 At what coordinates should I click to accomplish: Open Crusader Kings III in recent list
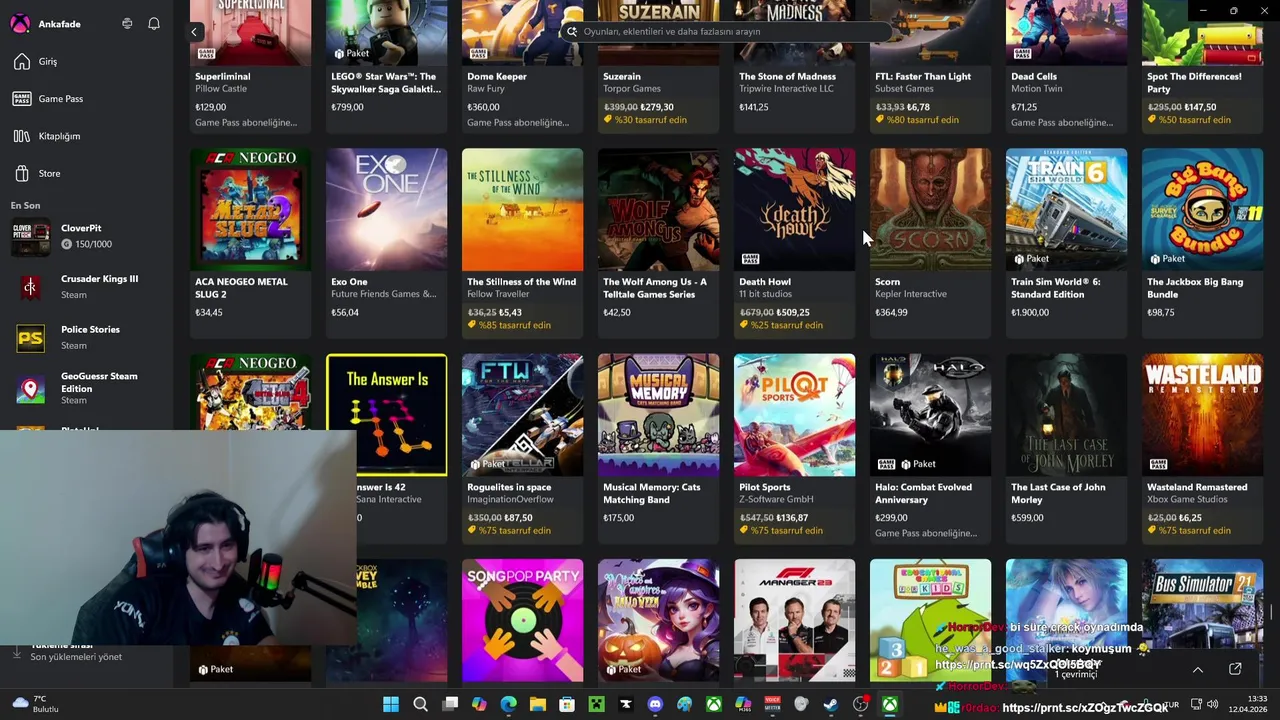click(x=86, y=287)
